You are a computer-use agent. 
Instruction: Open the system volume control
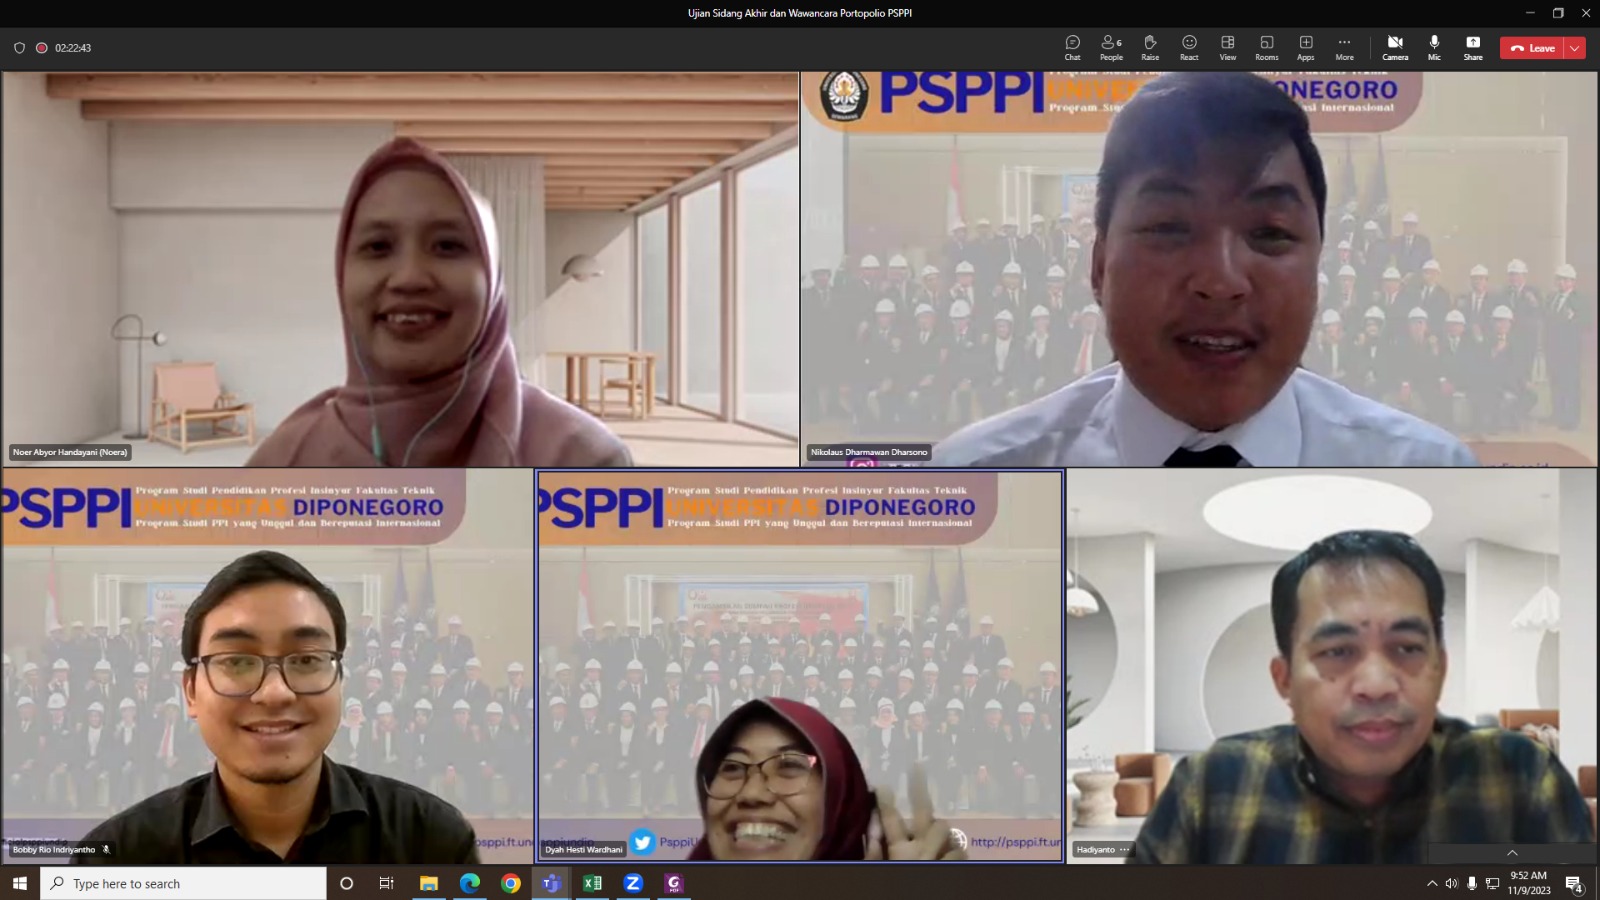point(1453,883)
